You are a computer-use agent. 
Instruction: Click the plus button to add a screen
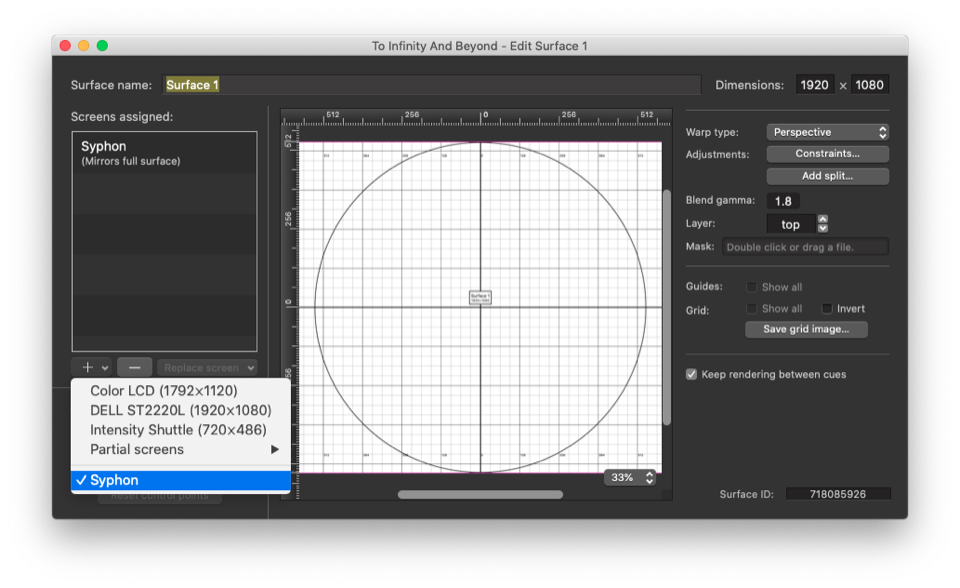(x=85, y=368)
